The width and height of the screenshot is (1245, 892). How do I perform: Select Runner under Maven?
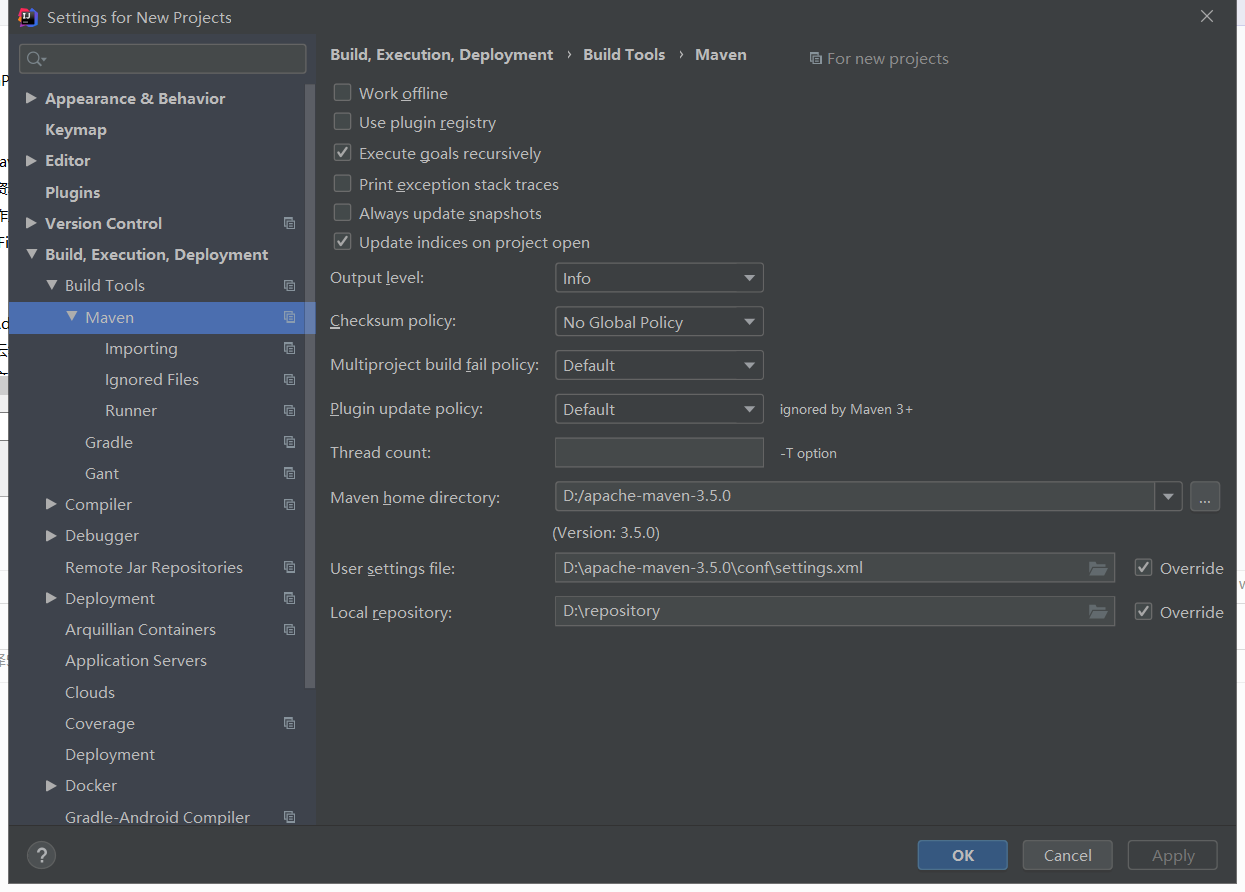(131, 410)
